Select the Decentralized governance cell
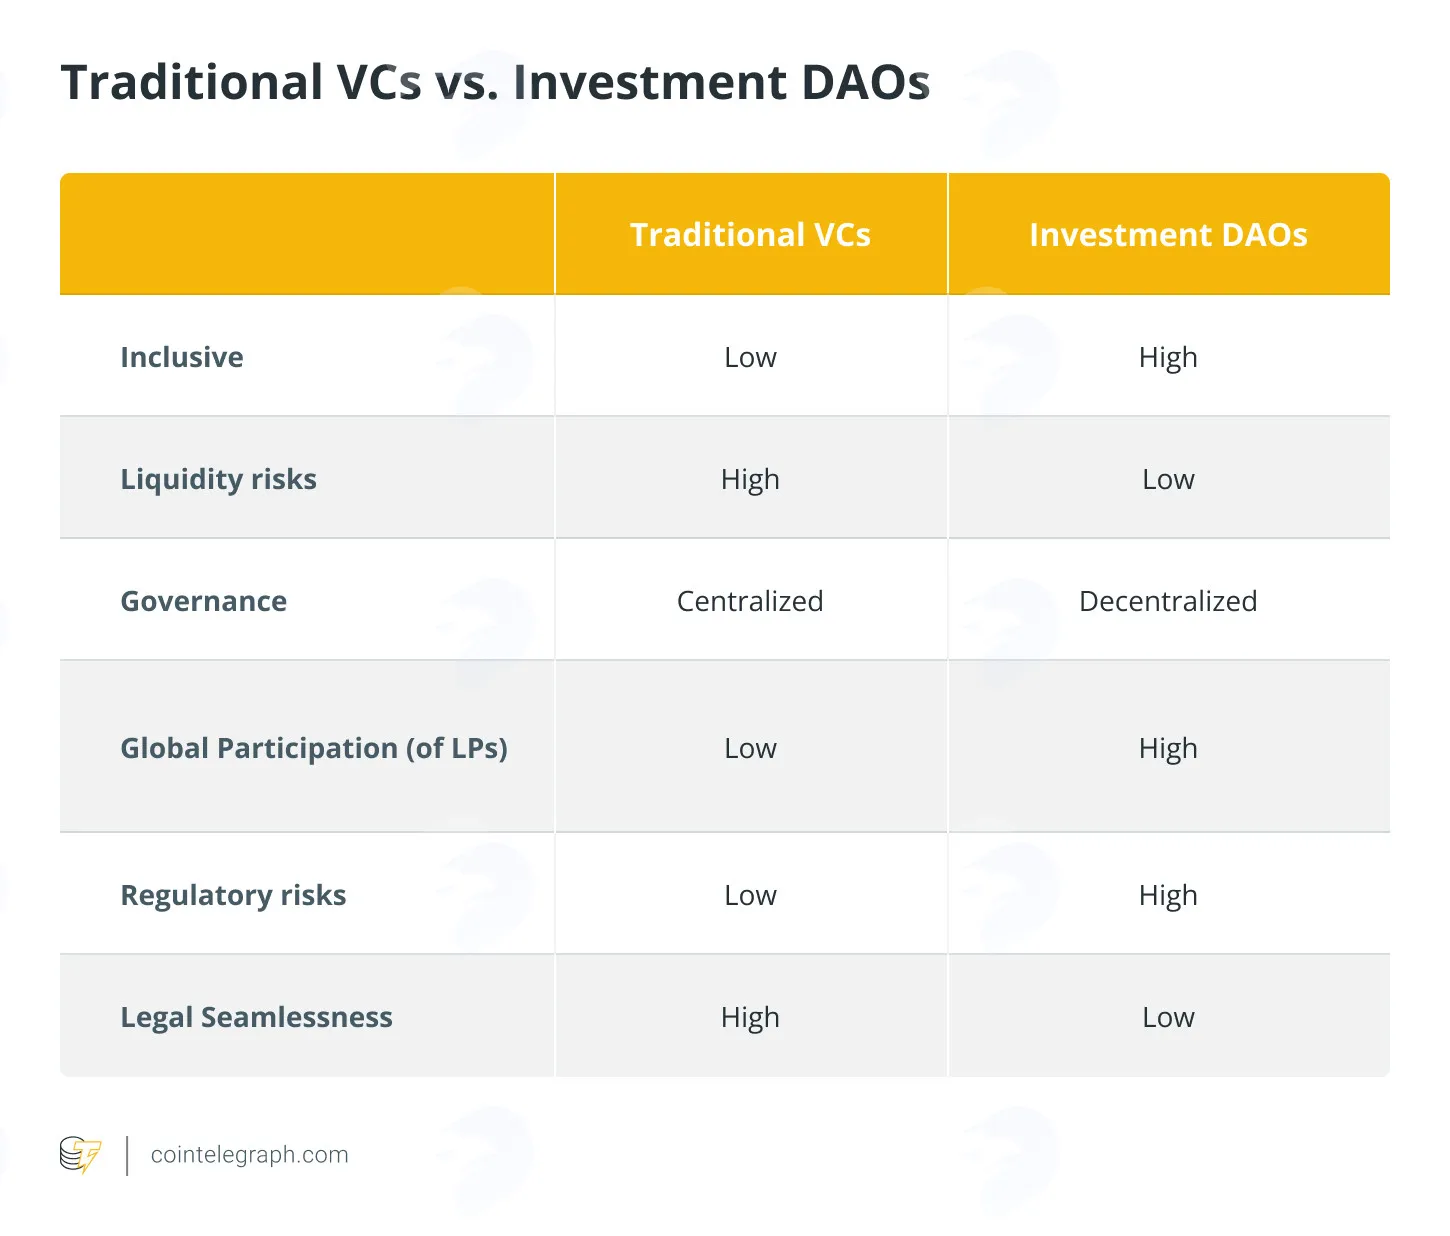The width and height of the screenshot is (1450, 1236). click(x=1168, y=601)
